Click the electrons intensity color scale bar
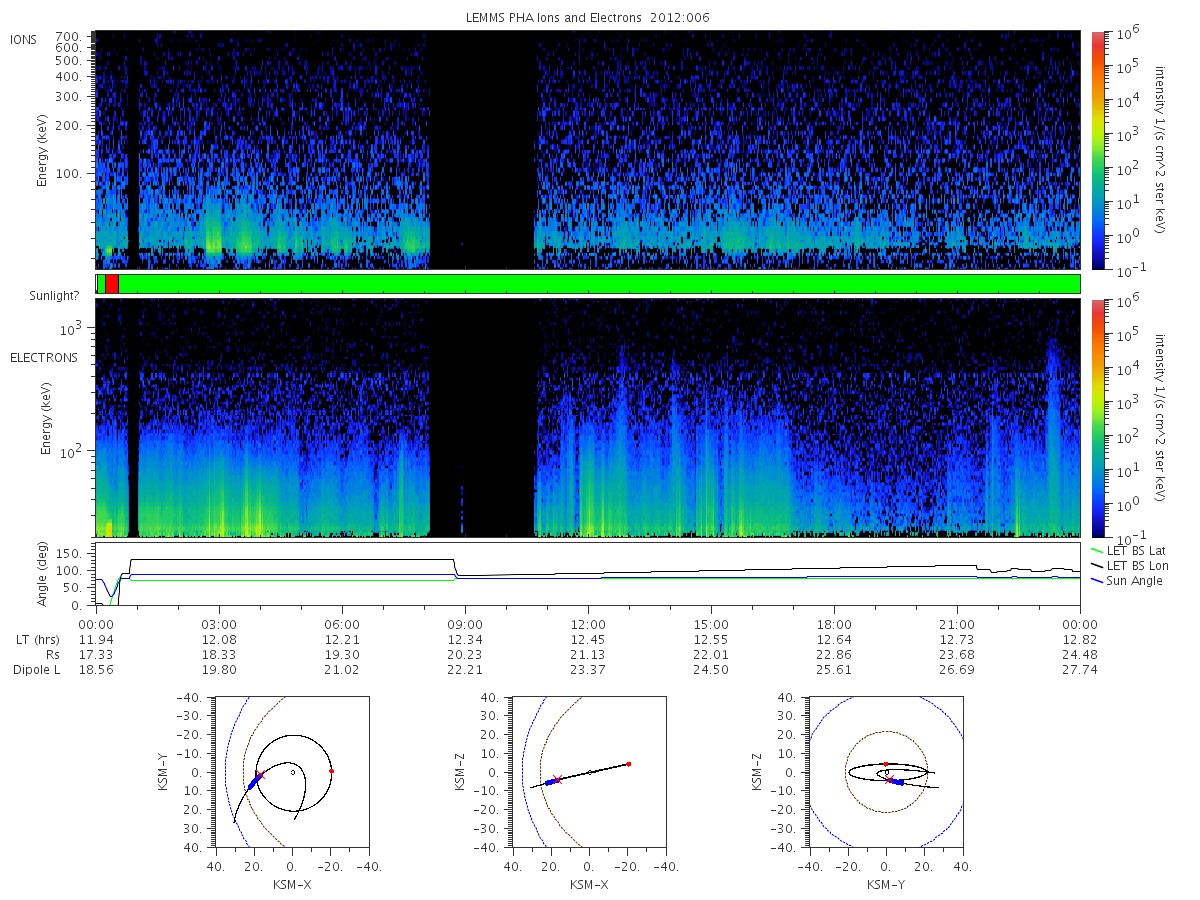The height and width of the screenshot is (900, 1200). (x=1097, y=416)
